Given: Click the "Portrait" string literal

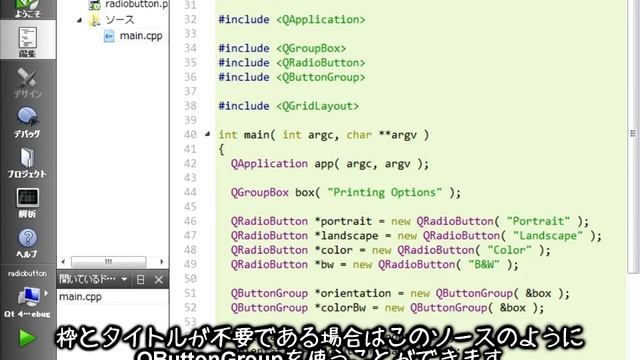Looking at the screenshot, I should coord(538,221).
